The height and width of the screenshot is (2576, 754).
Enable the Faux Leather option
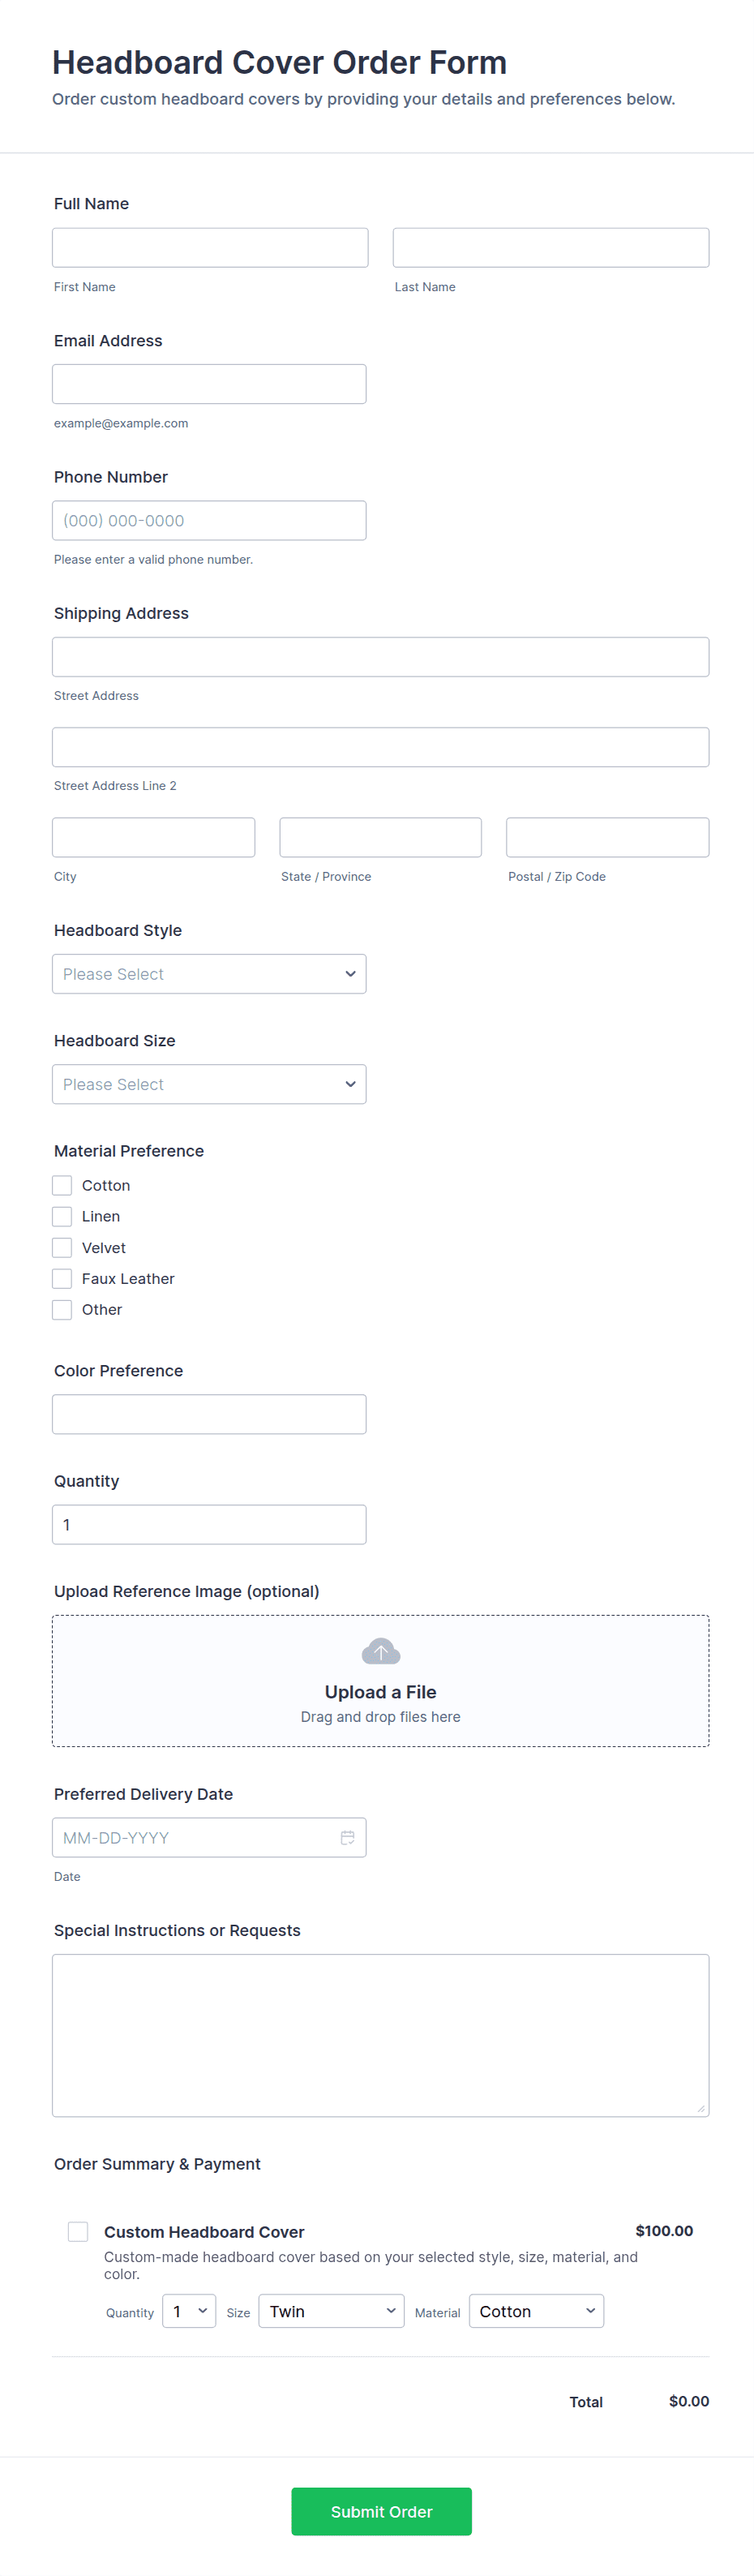(x=62, y=1278)
